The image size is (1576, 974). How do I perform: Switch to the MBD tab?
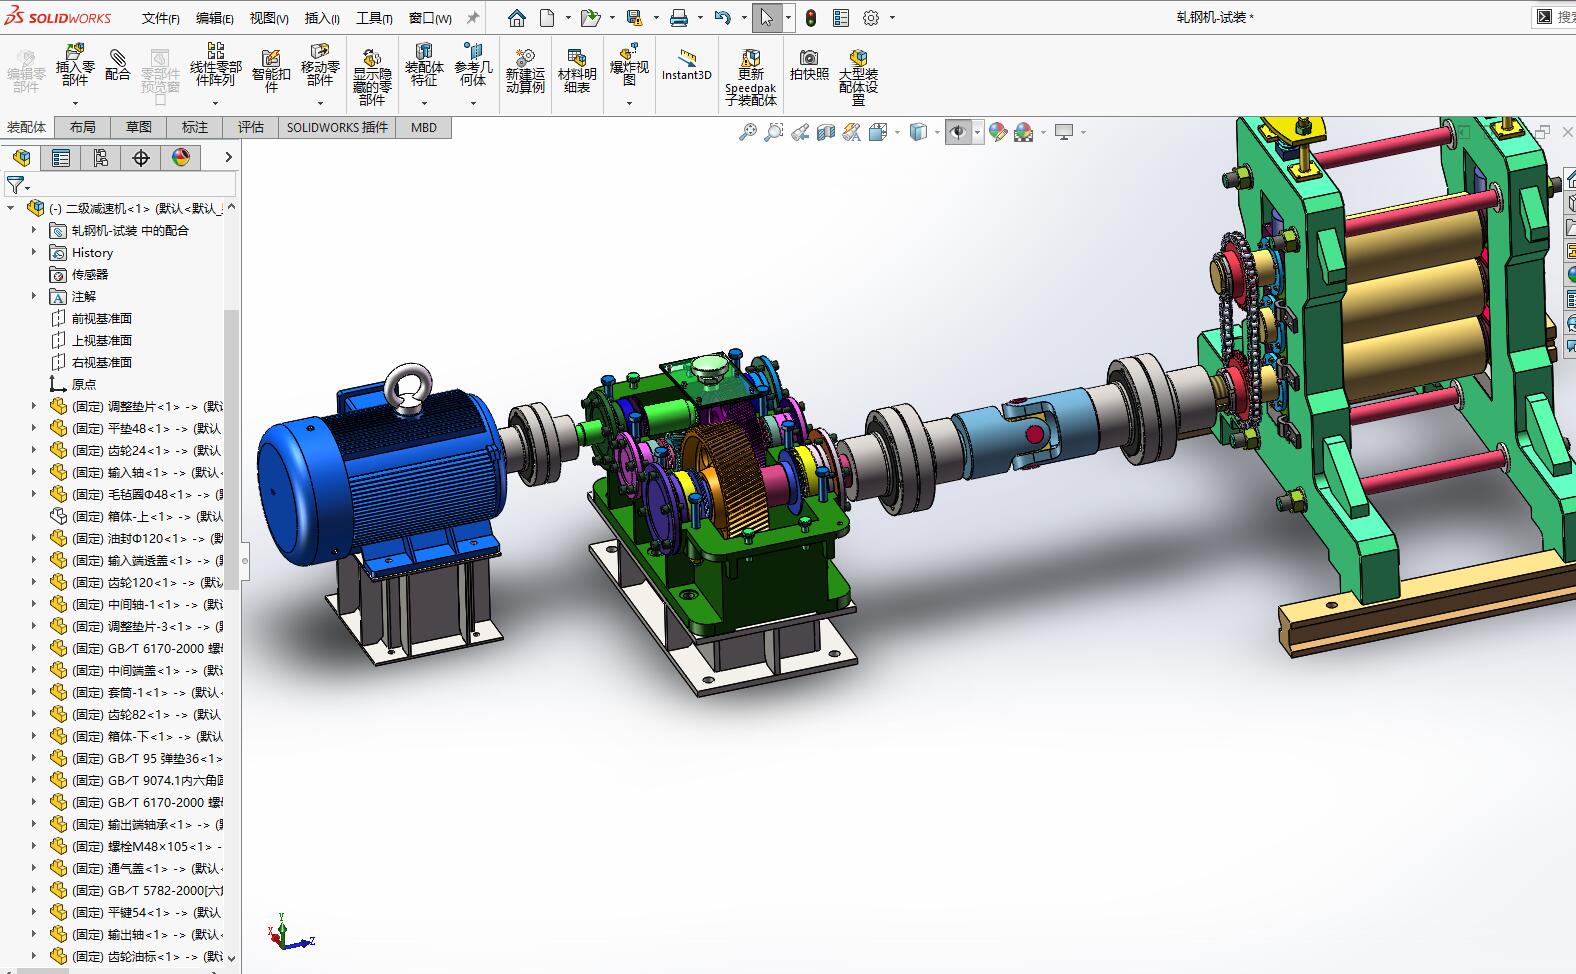coord(424,127)
